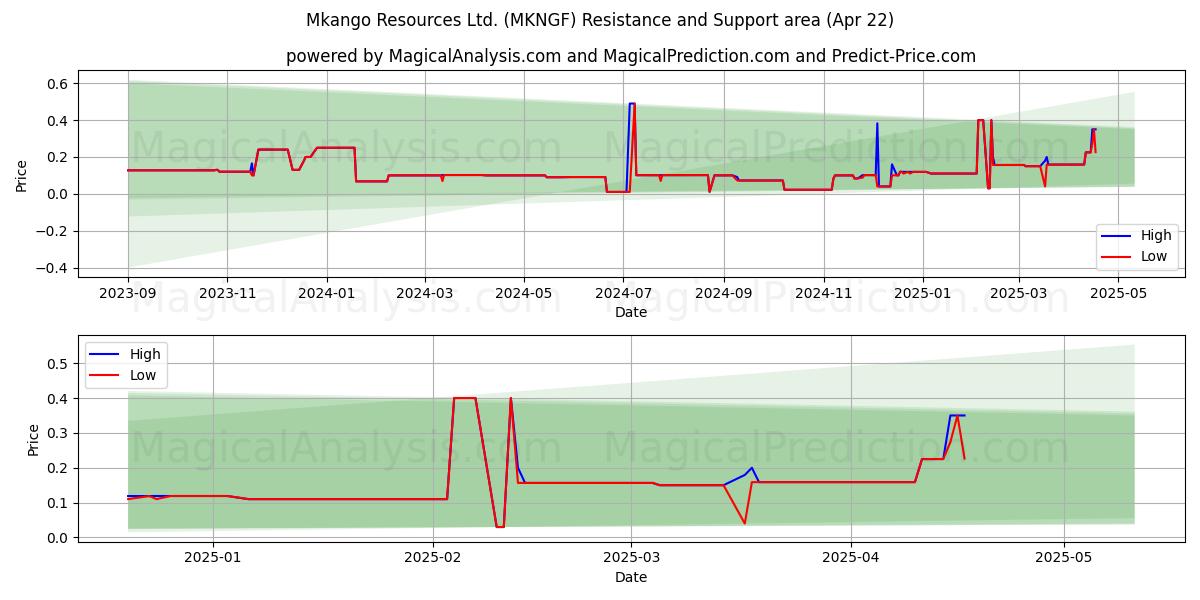The image size is (1200, 600).
Task: Click the 2025-04 x-axis label in lower chart
Action: tap(851, 559)
